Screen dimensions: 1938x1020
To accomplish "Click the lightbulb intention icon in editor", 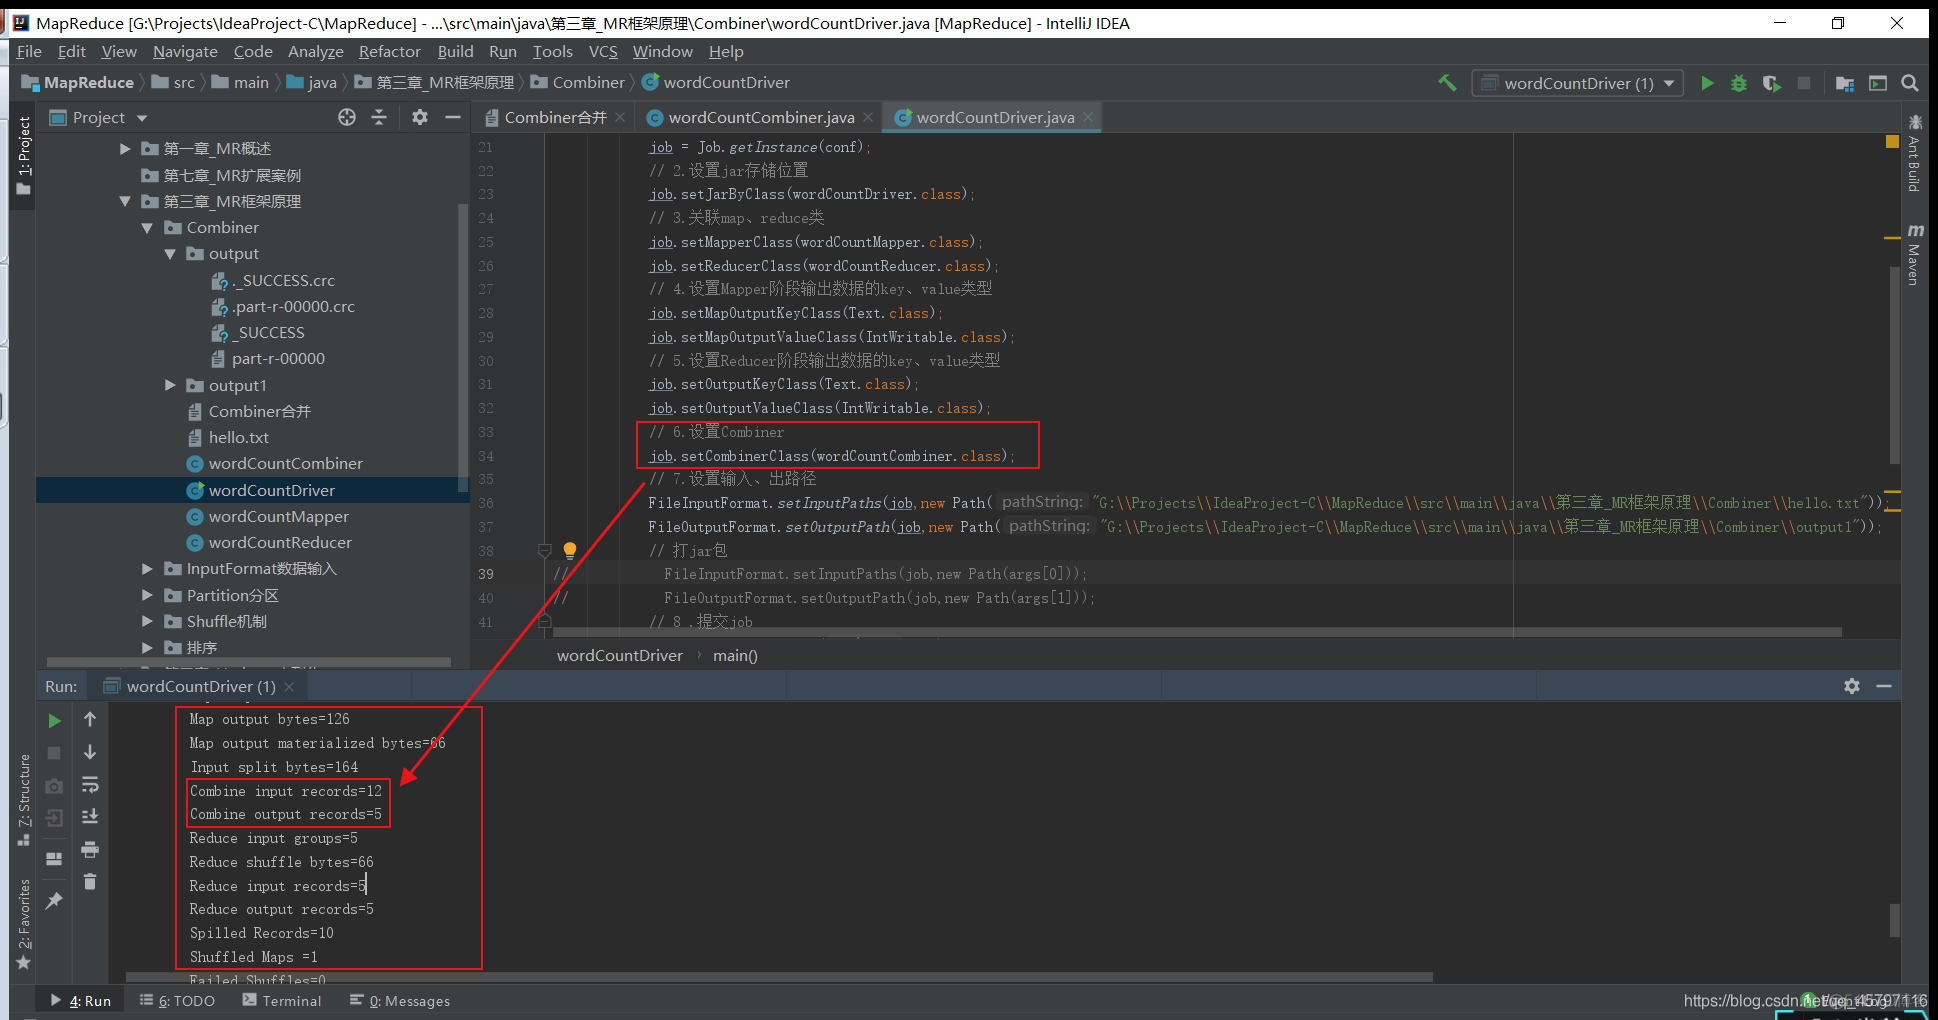I will point(570,550).
